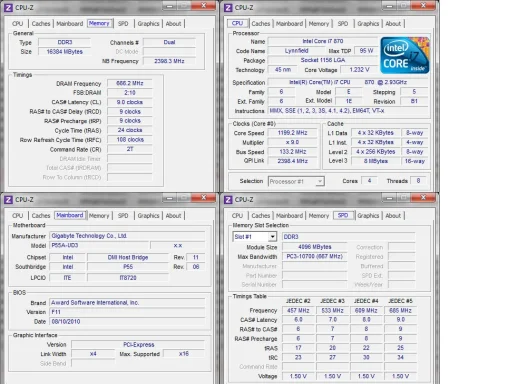Click the Code Name value Lynnfield
Viewport: 527px width, 384px height.
[296, 51]
